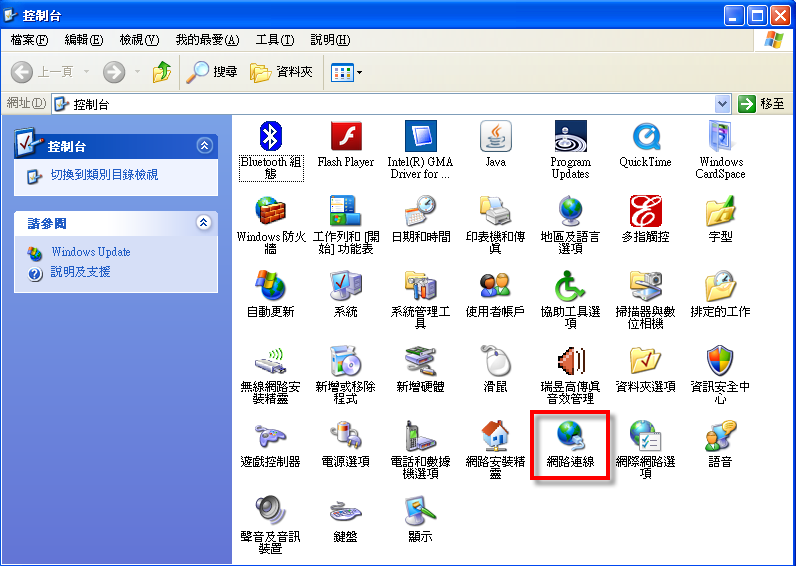
Task: Click the address bar field showing 控制台
Action: click(x=390, y=104)
